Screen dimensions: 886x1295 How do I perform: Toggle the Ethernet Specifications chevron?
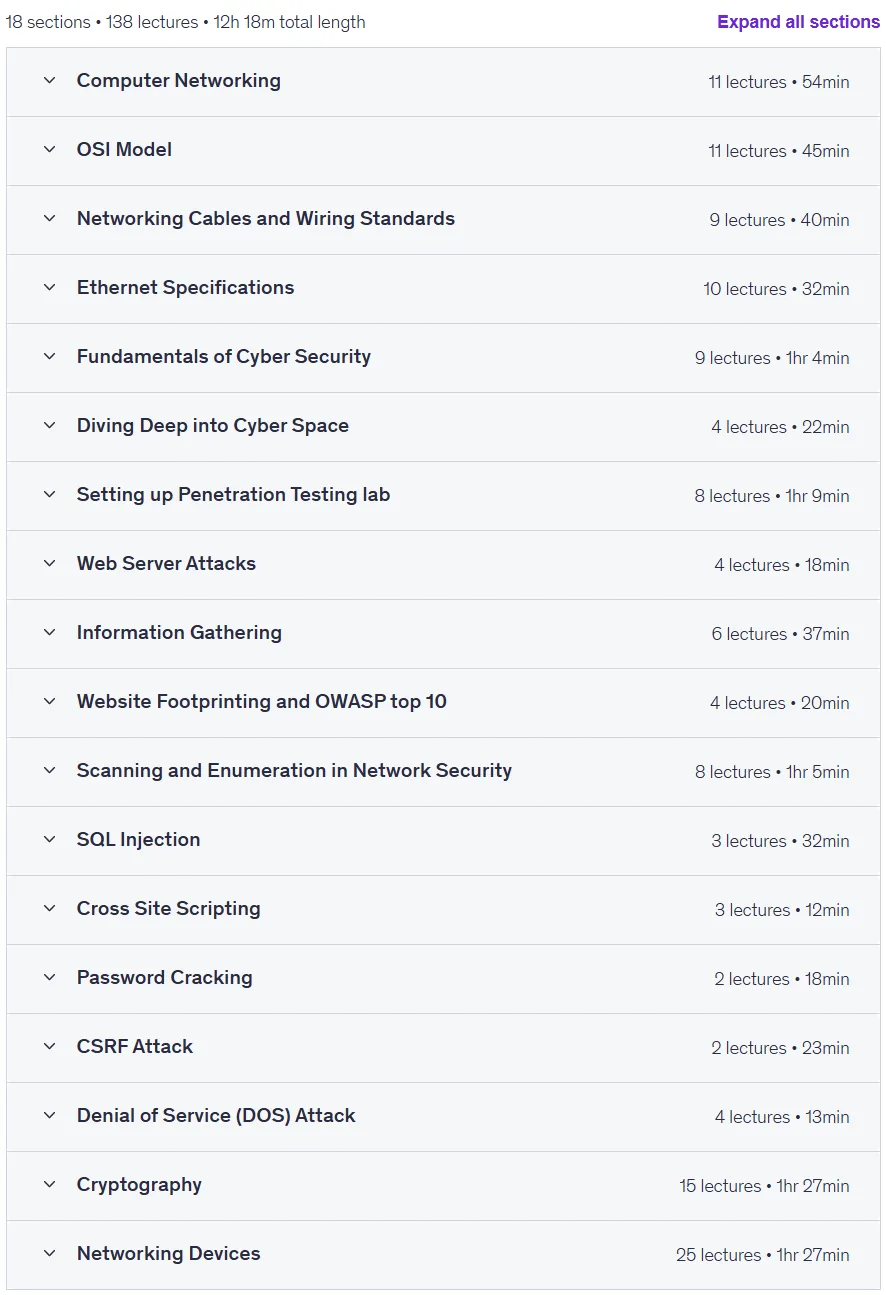coord(49,288)
